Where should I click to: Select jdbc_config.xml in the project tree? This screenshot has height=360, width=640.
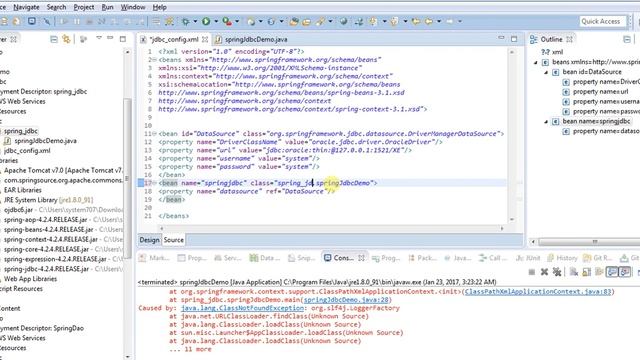(27, 151)
